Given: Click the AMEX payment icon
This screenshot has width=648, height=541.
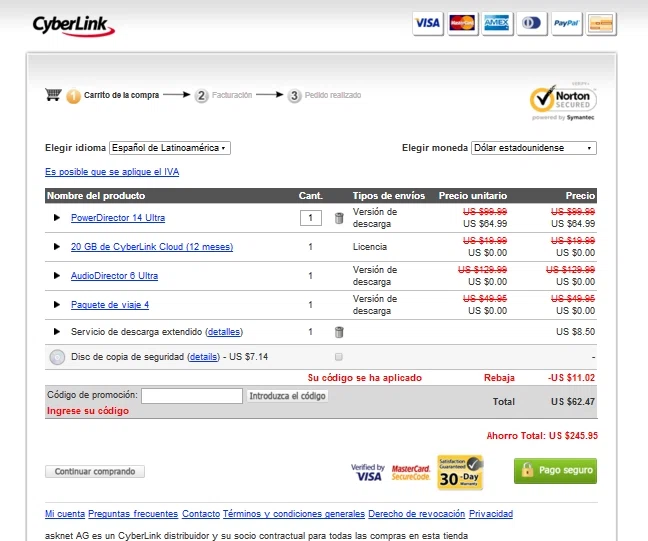Looking at the screenshot, I should (497, 24).
